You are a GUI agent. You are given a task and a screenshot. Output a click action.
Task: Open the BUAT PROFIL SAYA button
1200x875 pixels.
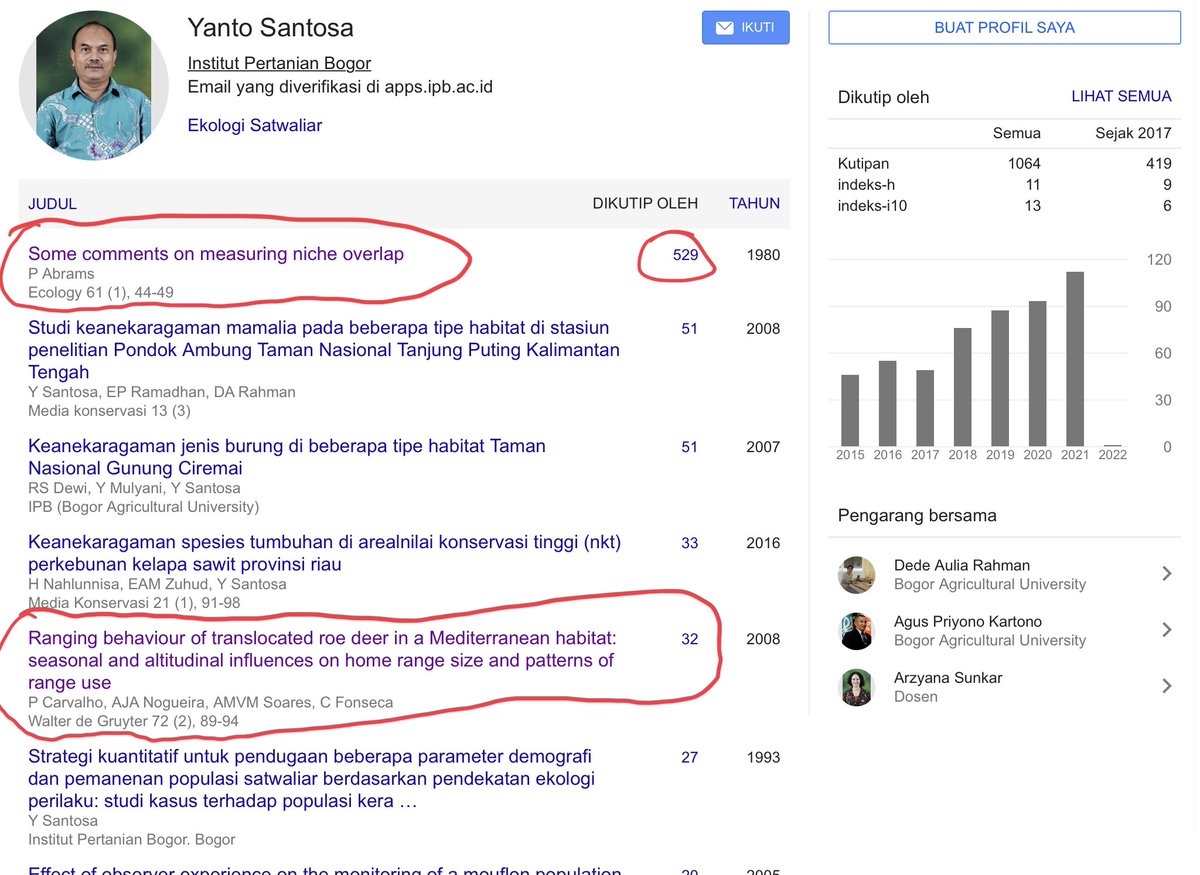[1004, 28]
